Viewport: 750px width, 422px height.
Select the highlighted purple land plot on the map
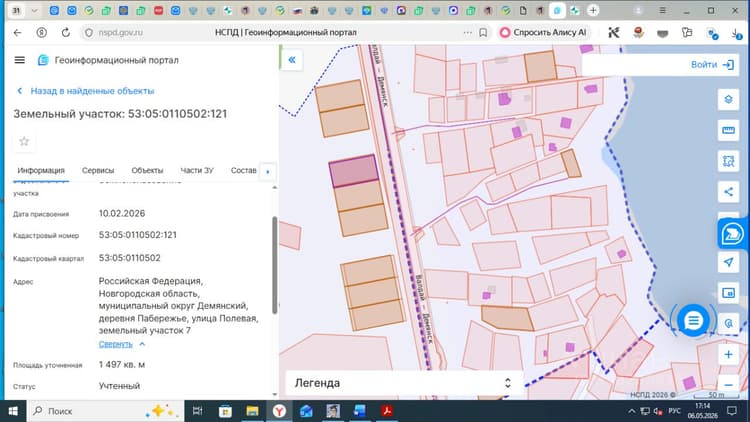[354, 170]
